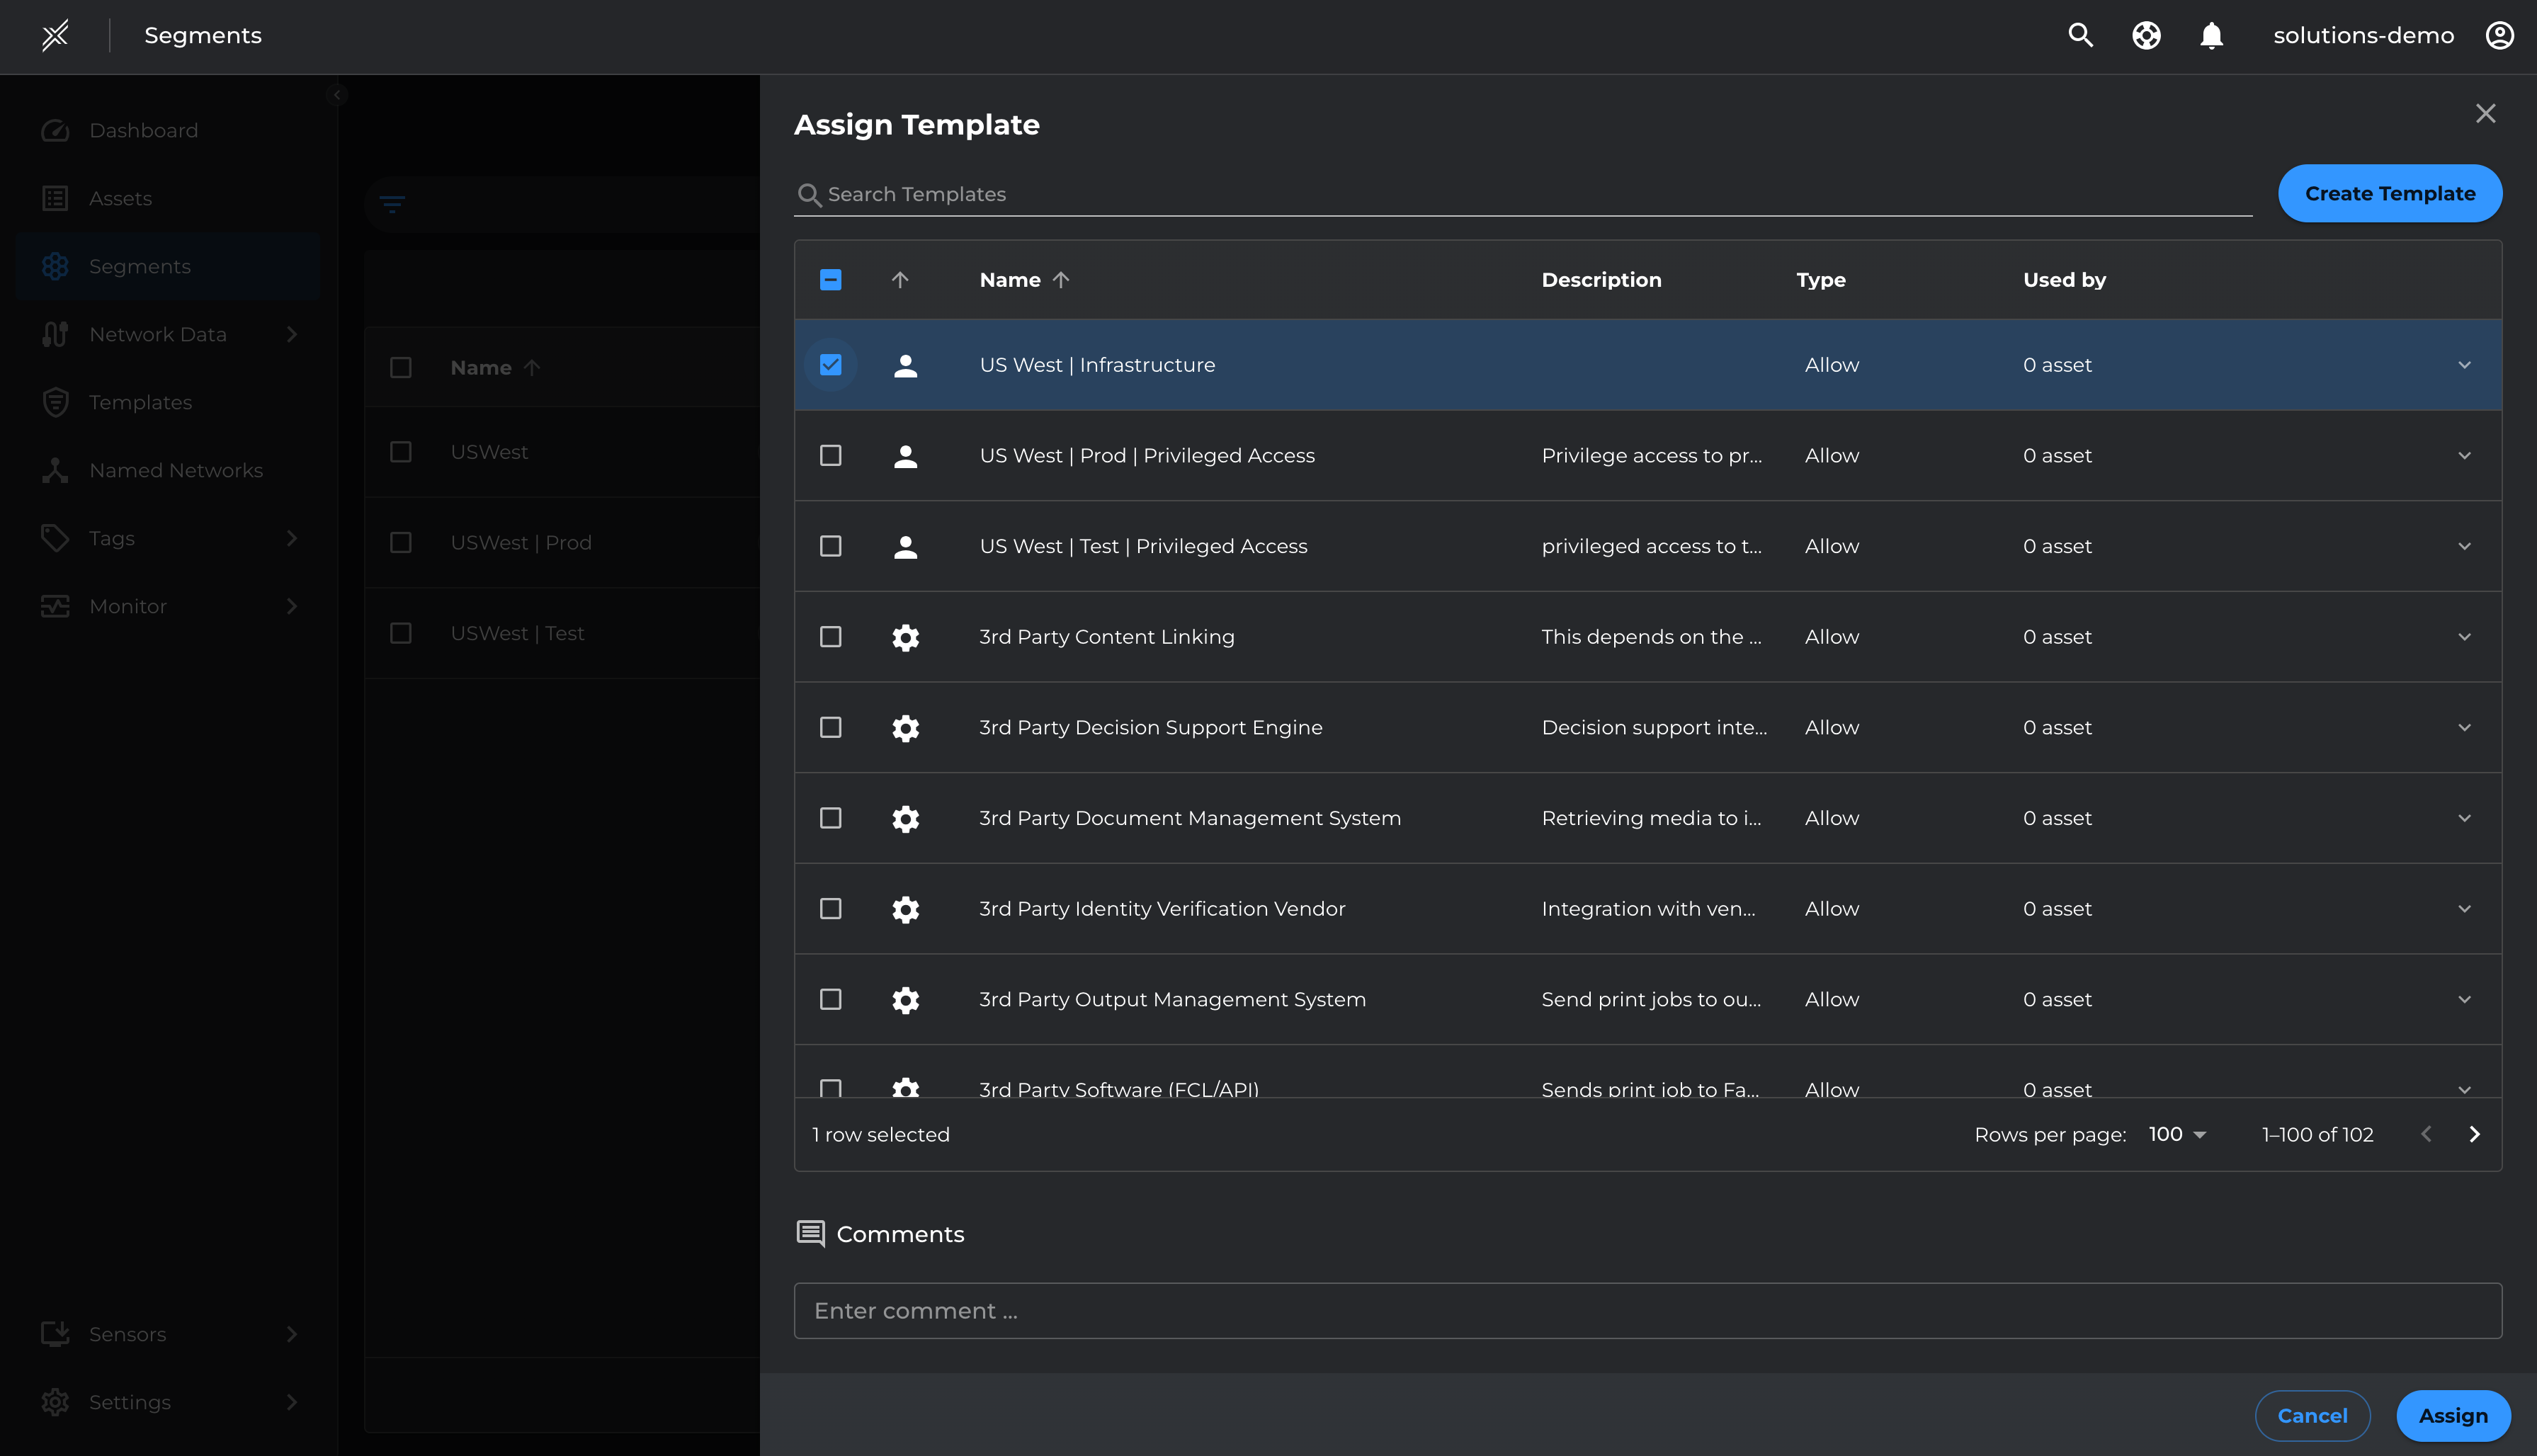Check the 3rd Party Content Linking template
Image resolution: width=2537 pixels, height=1456 pixels.
(830, 637)
